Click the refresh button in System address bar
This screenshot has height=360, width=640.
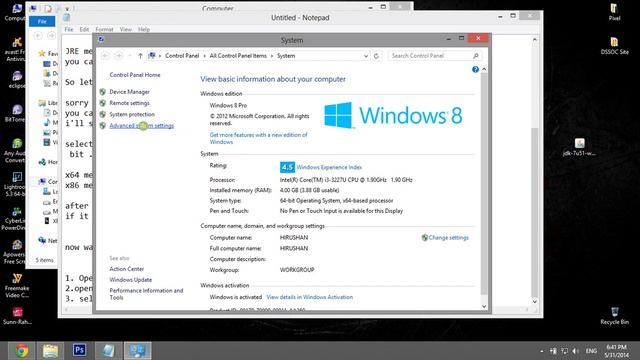pos(376,56)
